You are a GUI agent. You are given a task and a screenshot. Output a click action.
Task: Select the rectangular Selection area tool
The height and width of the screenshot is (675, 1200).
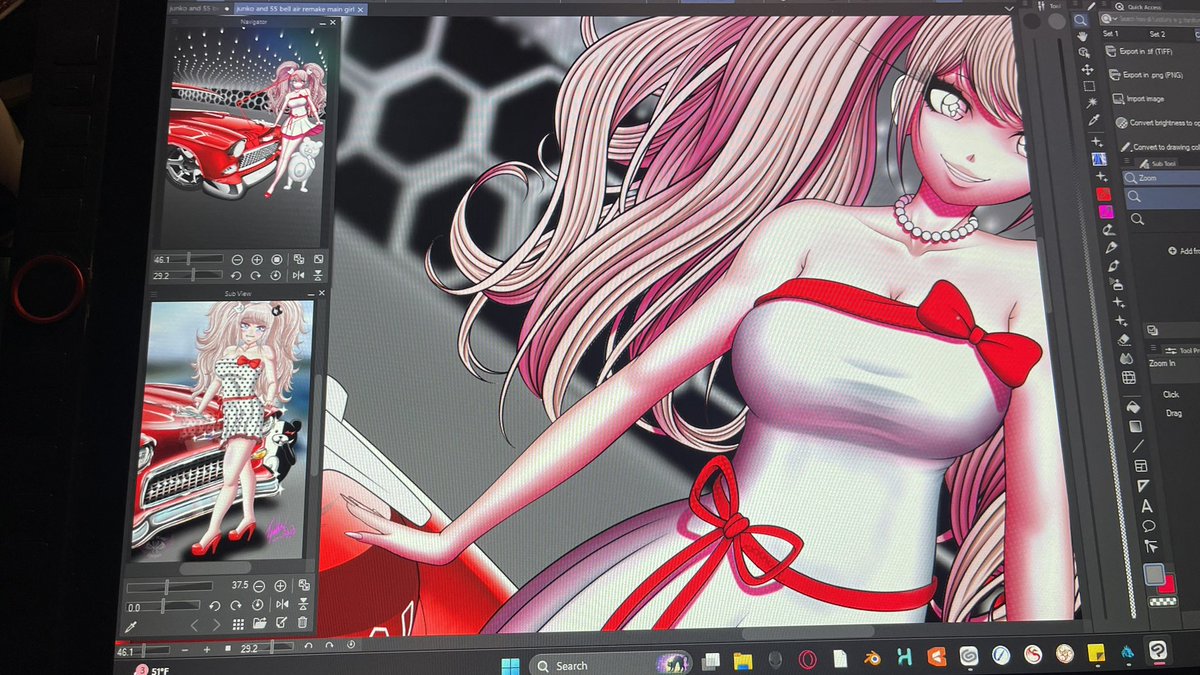point(1089,86)
